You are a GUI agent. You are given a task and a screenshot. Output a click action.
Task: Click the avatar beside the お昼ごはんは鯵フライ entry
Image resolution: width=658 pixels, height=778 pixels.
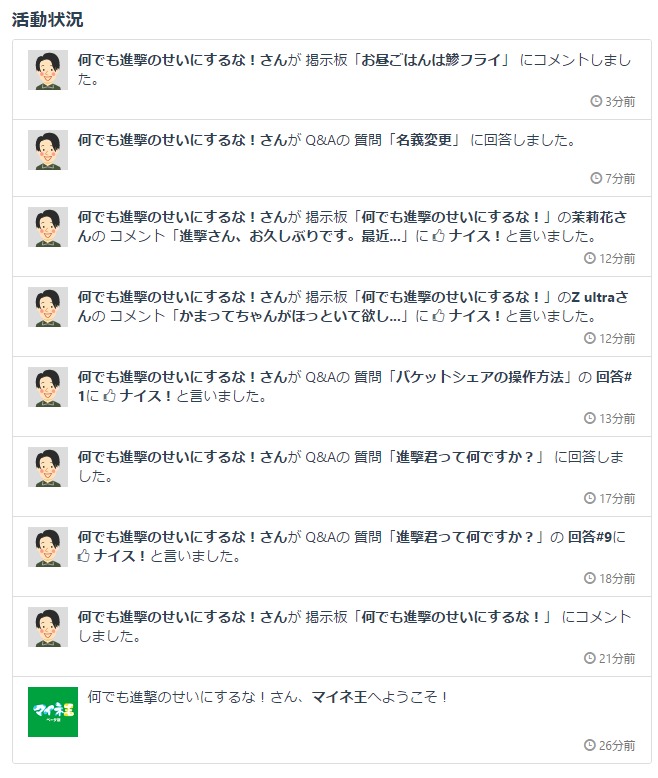[47, 70]
